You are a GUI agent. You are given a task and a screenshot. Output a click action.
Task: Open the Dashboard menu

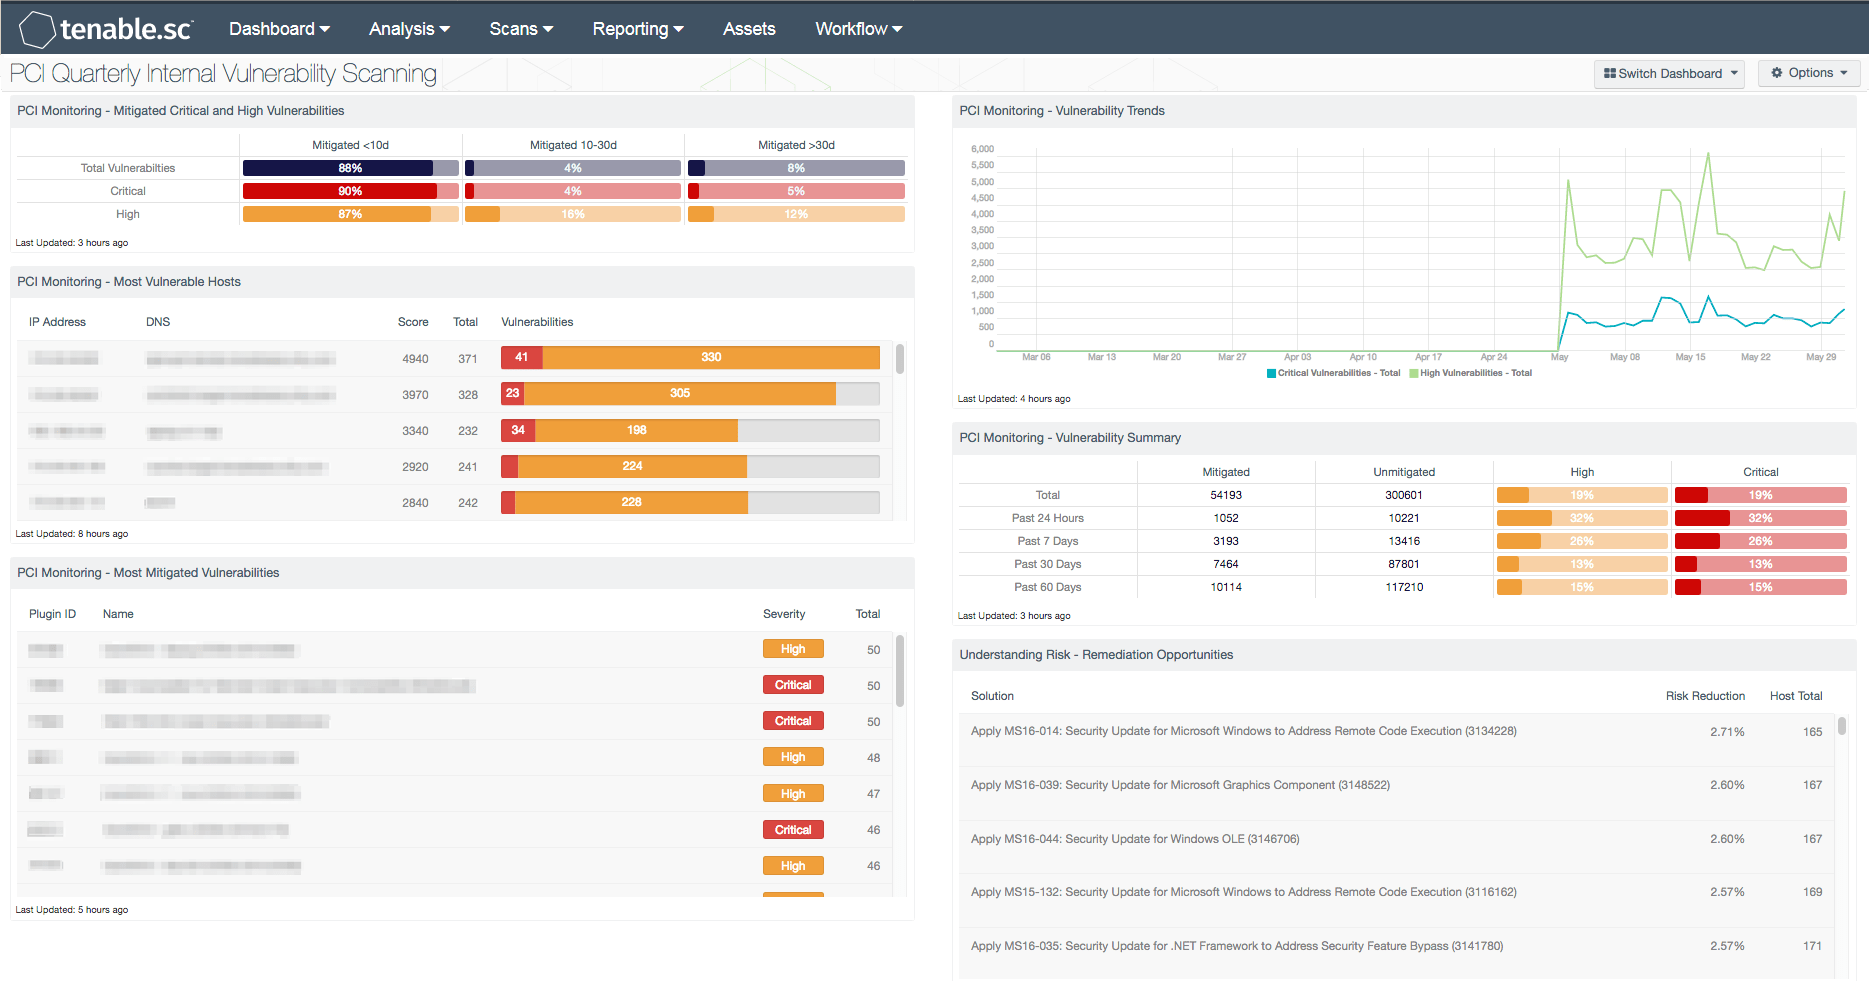click(x=279, y=29)
